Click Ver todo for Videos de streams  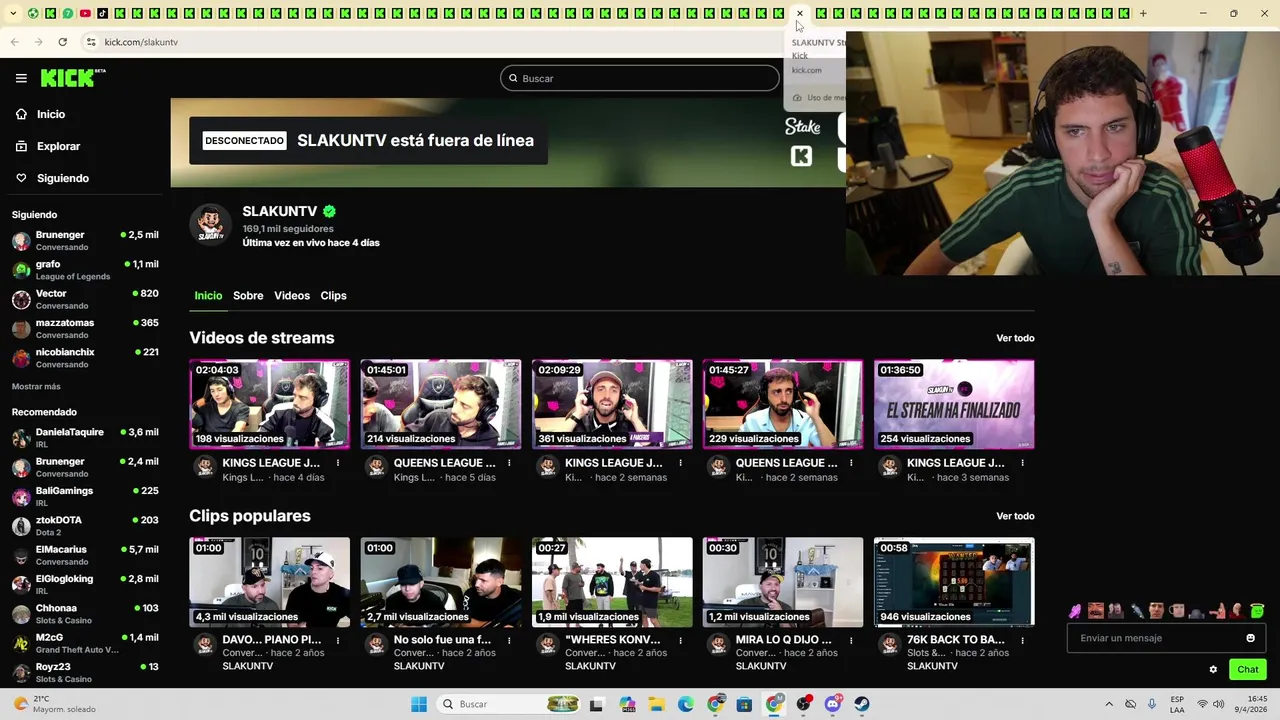click(x=1015, y=338)
